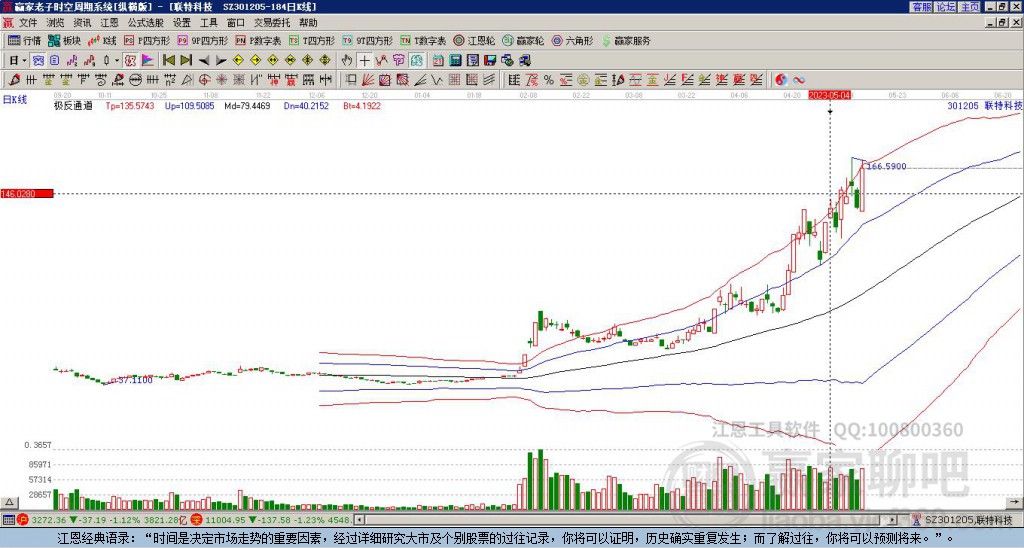
Task: Click the 赢家服务 toolbar button
Action: 626,40
